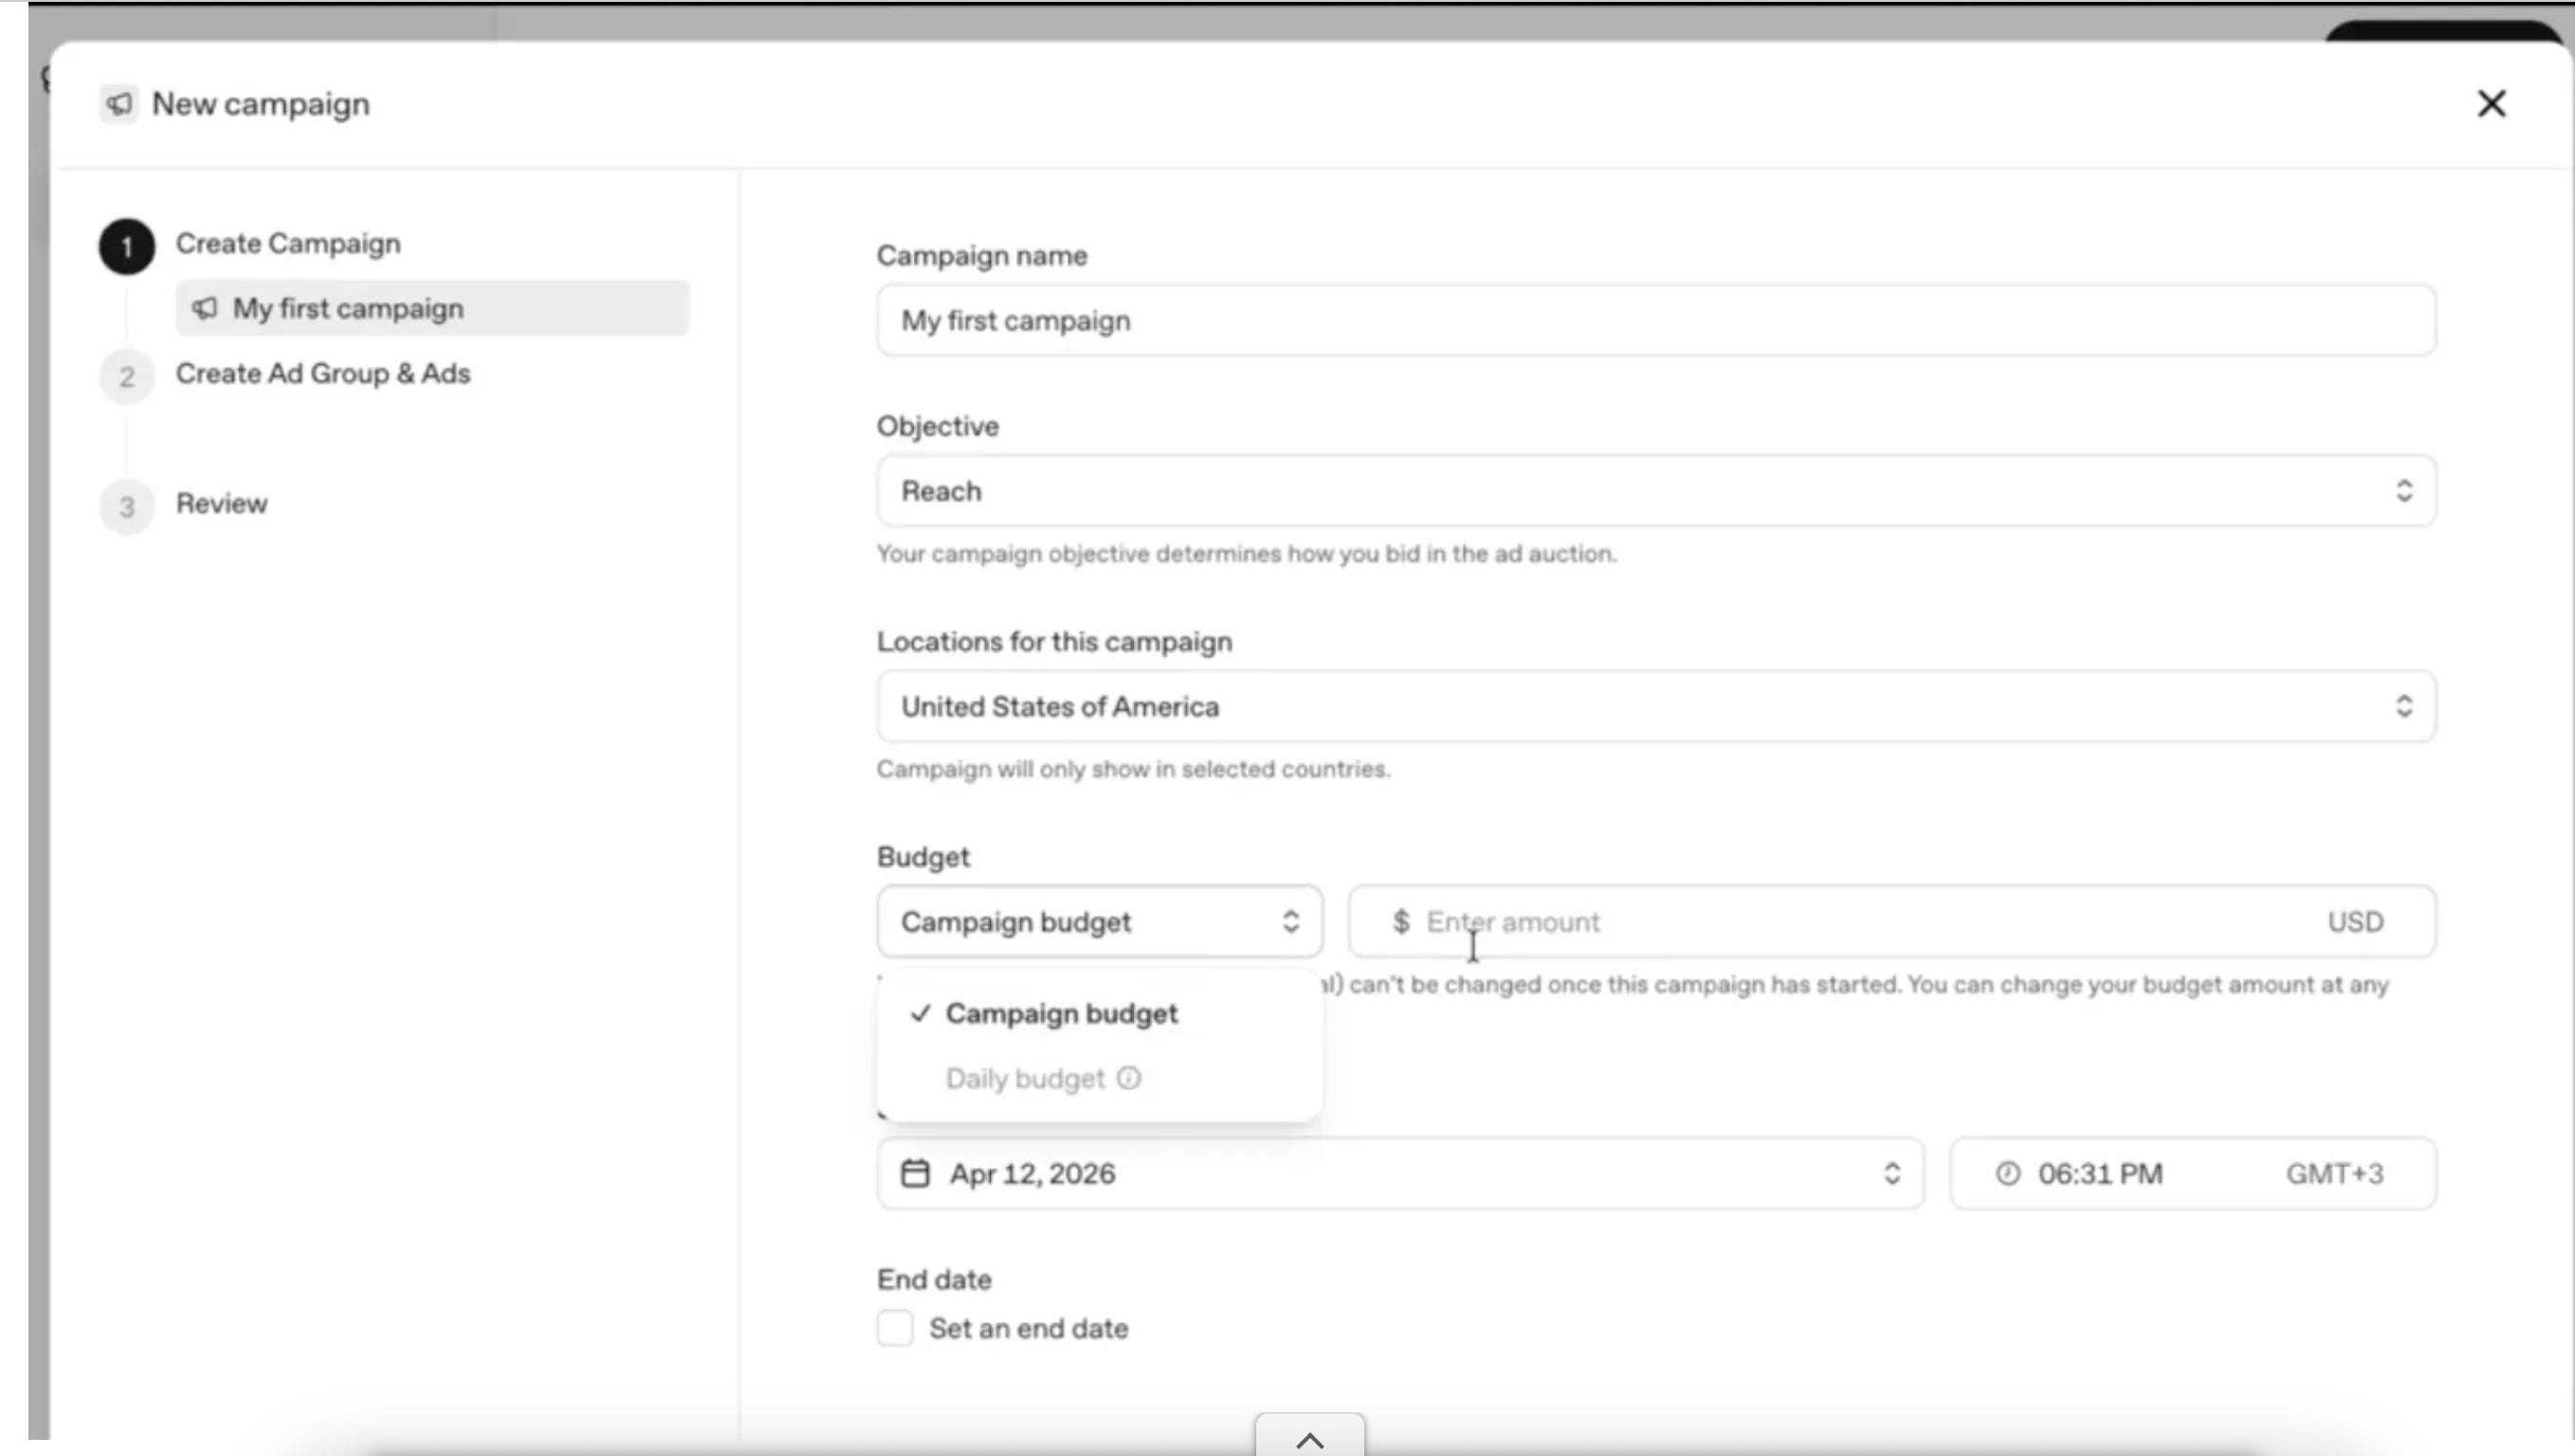Click the Enter amount budget field
This screenshot has width=2575, height=1456.
click(x=1850, y=921)
